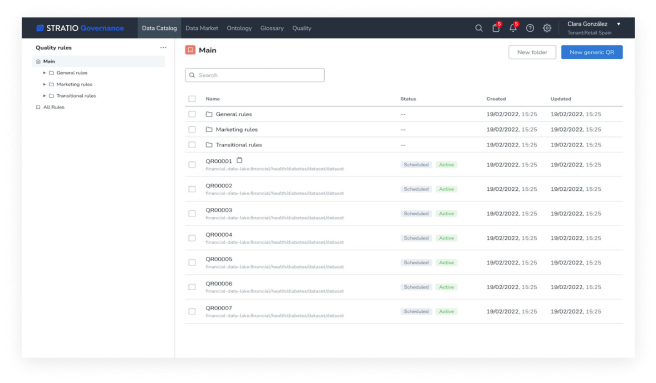Sort by the Status column header
This screenshot has height=383, width=656.
coord(408,99)
